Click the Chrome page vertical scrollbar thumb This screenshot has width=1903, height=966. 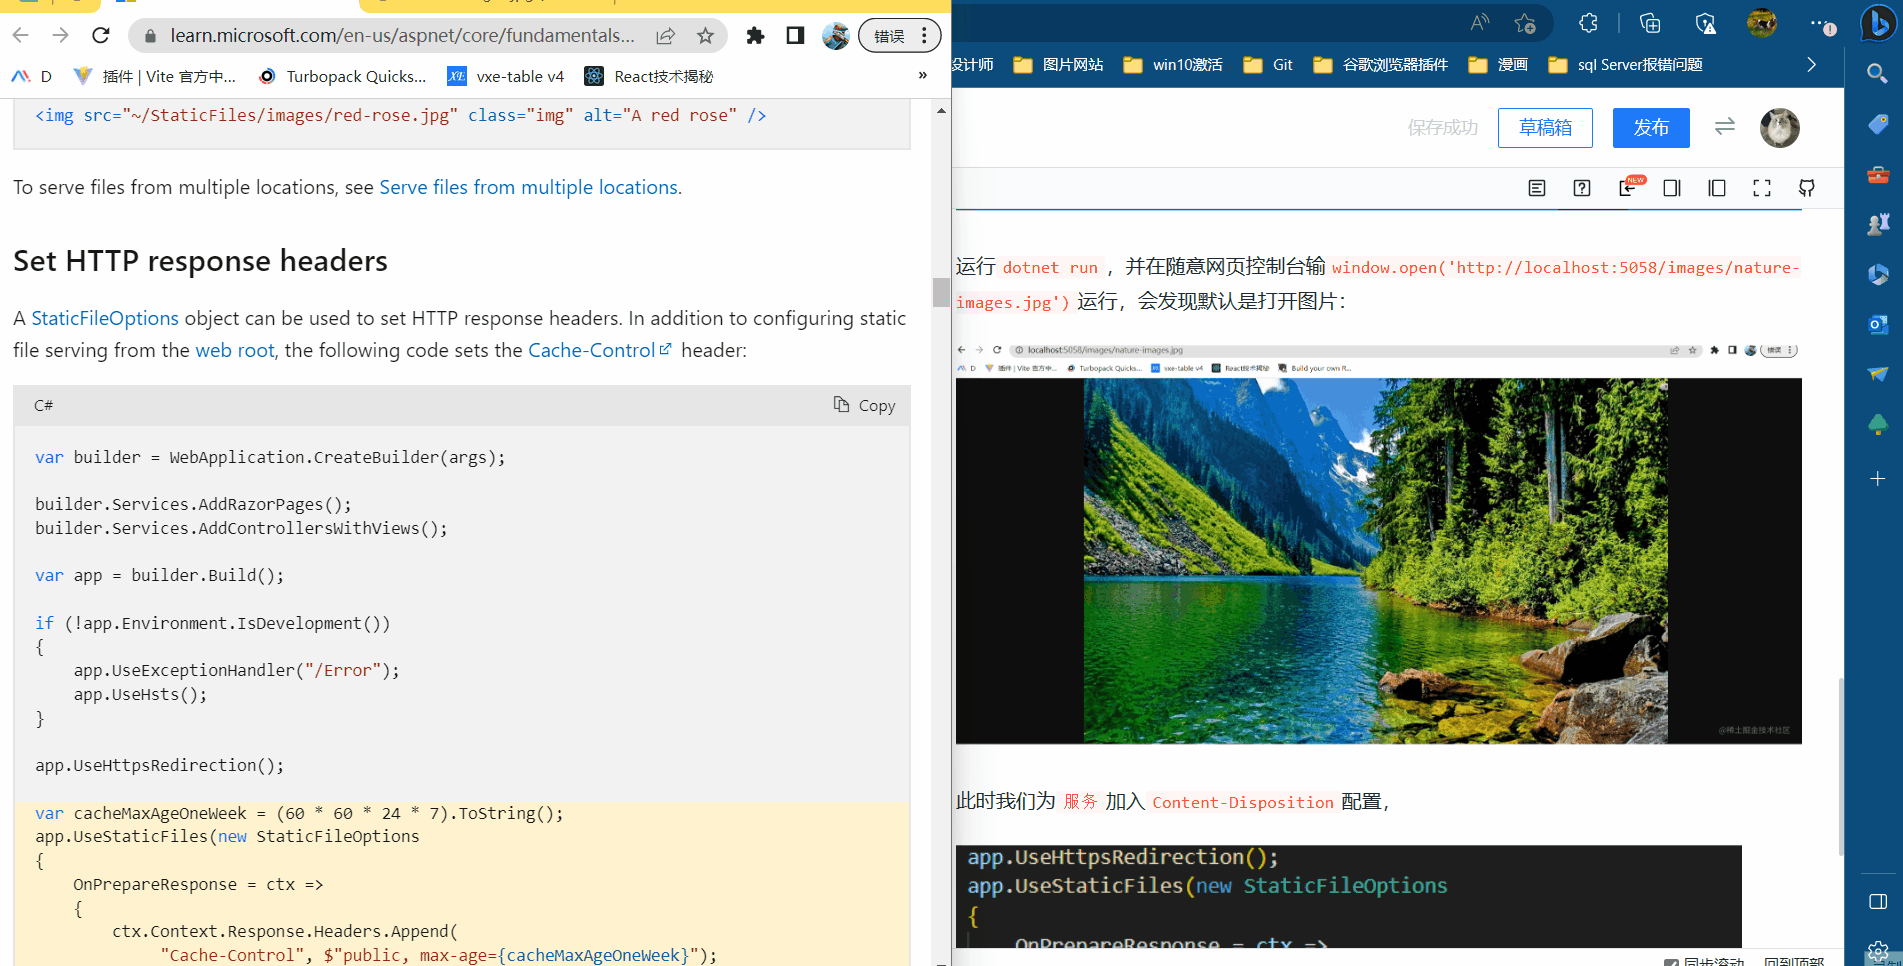click(x=941, y=291)
